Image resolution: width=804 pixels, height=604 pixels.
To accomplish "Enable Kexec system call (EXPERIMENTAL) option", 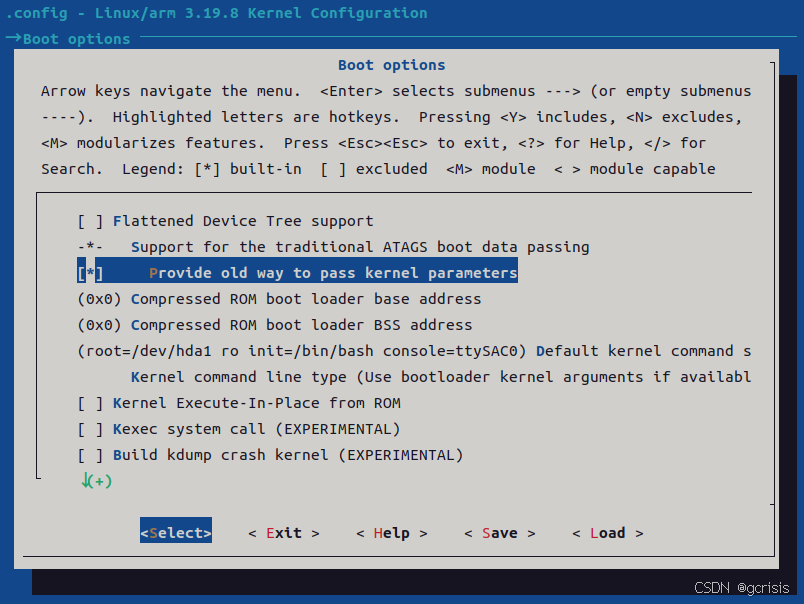I will click(239, 429).
